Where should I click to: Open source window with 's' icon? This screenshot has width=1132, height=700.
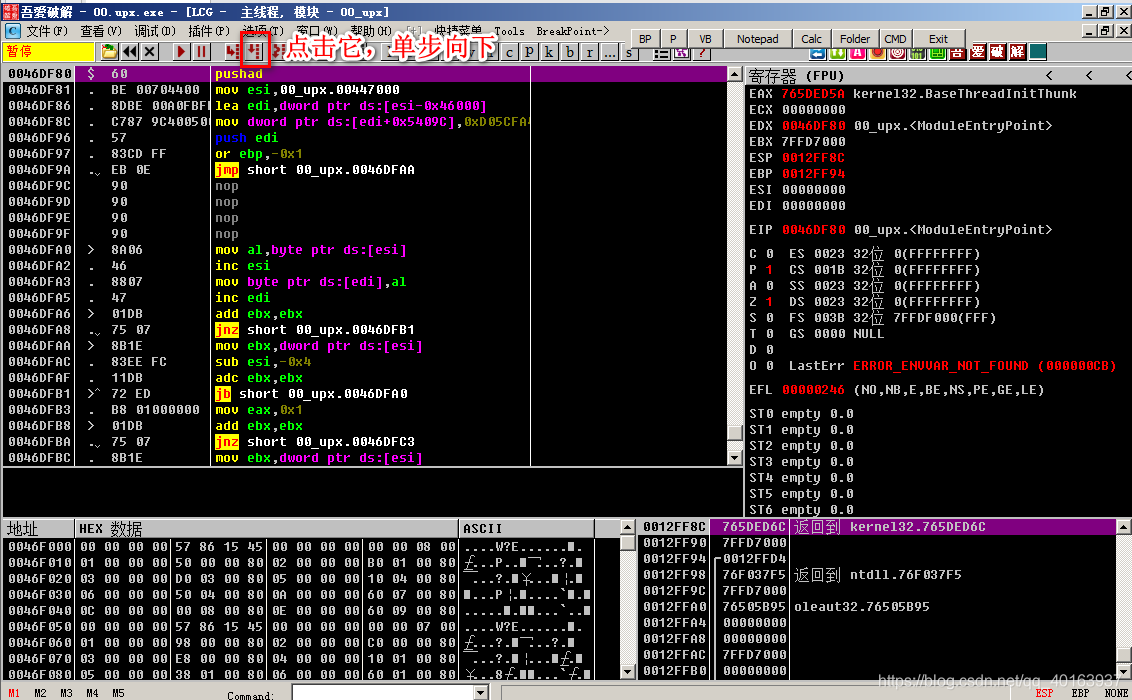(629, 53)
